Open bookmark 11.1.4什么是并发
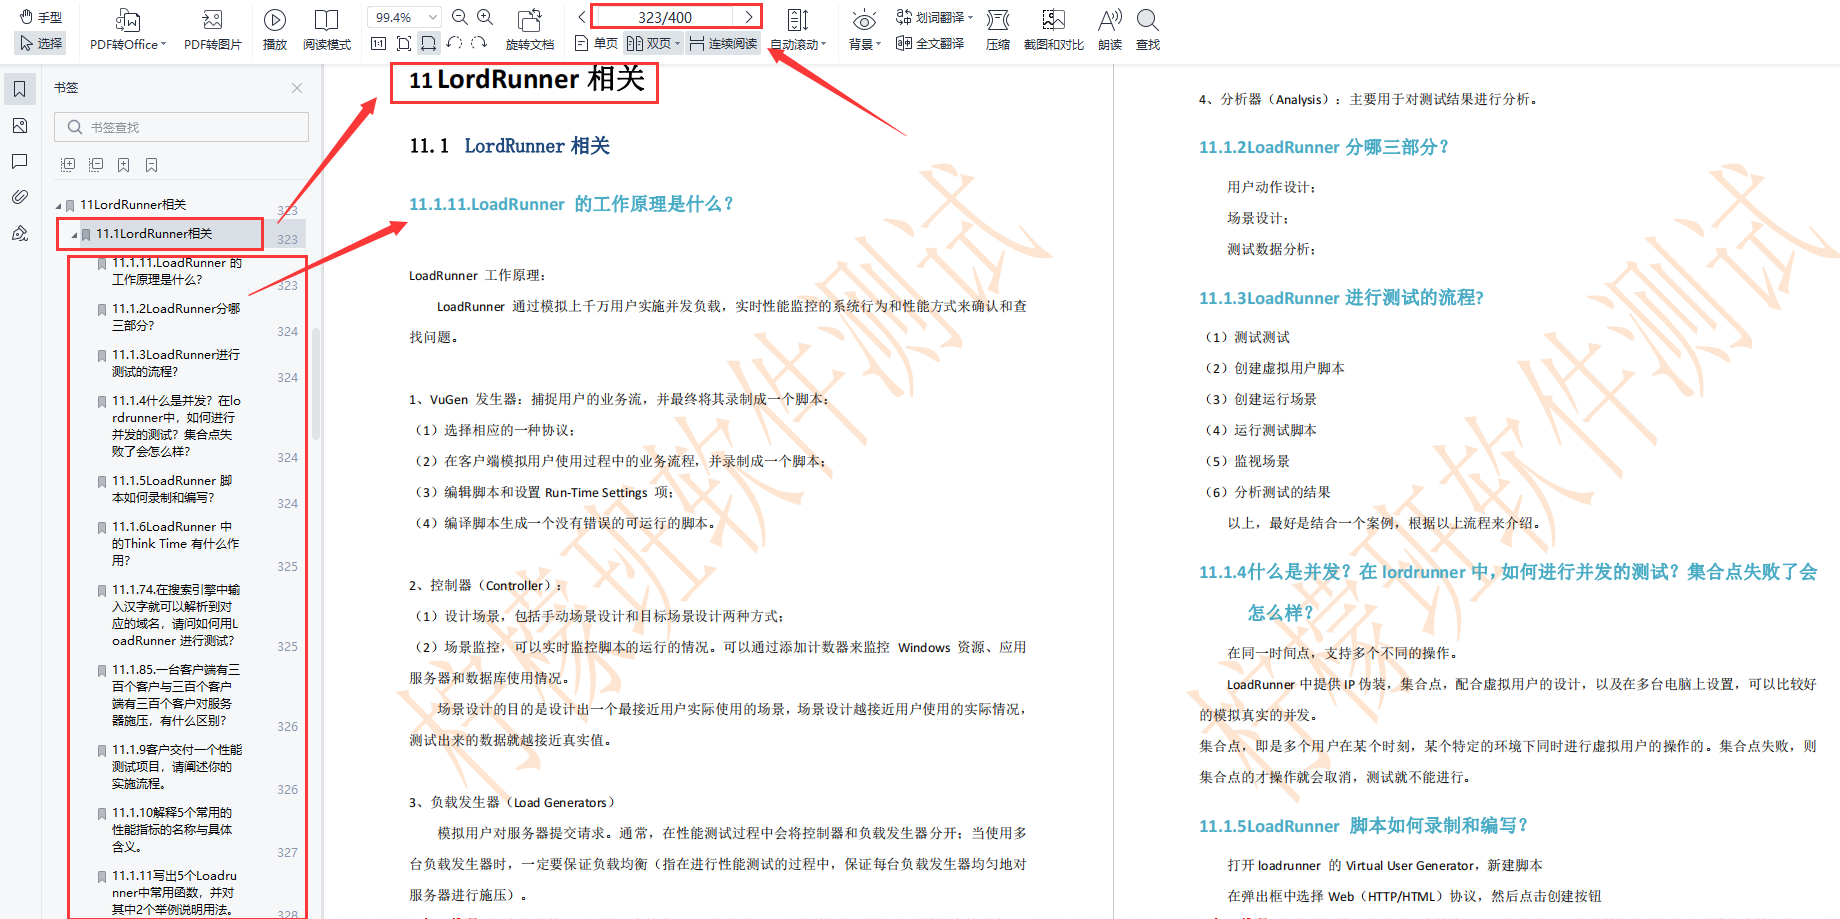This screenshot has width=1840, height=919. pos(176,426)
